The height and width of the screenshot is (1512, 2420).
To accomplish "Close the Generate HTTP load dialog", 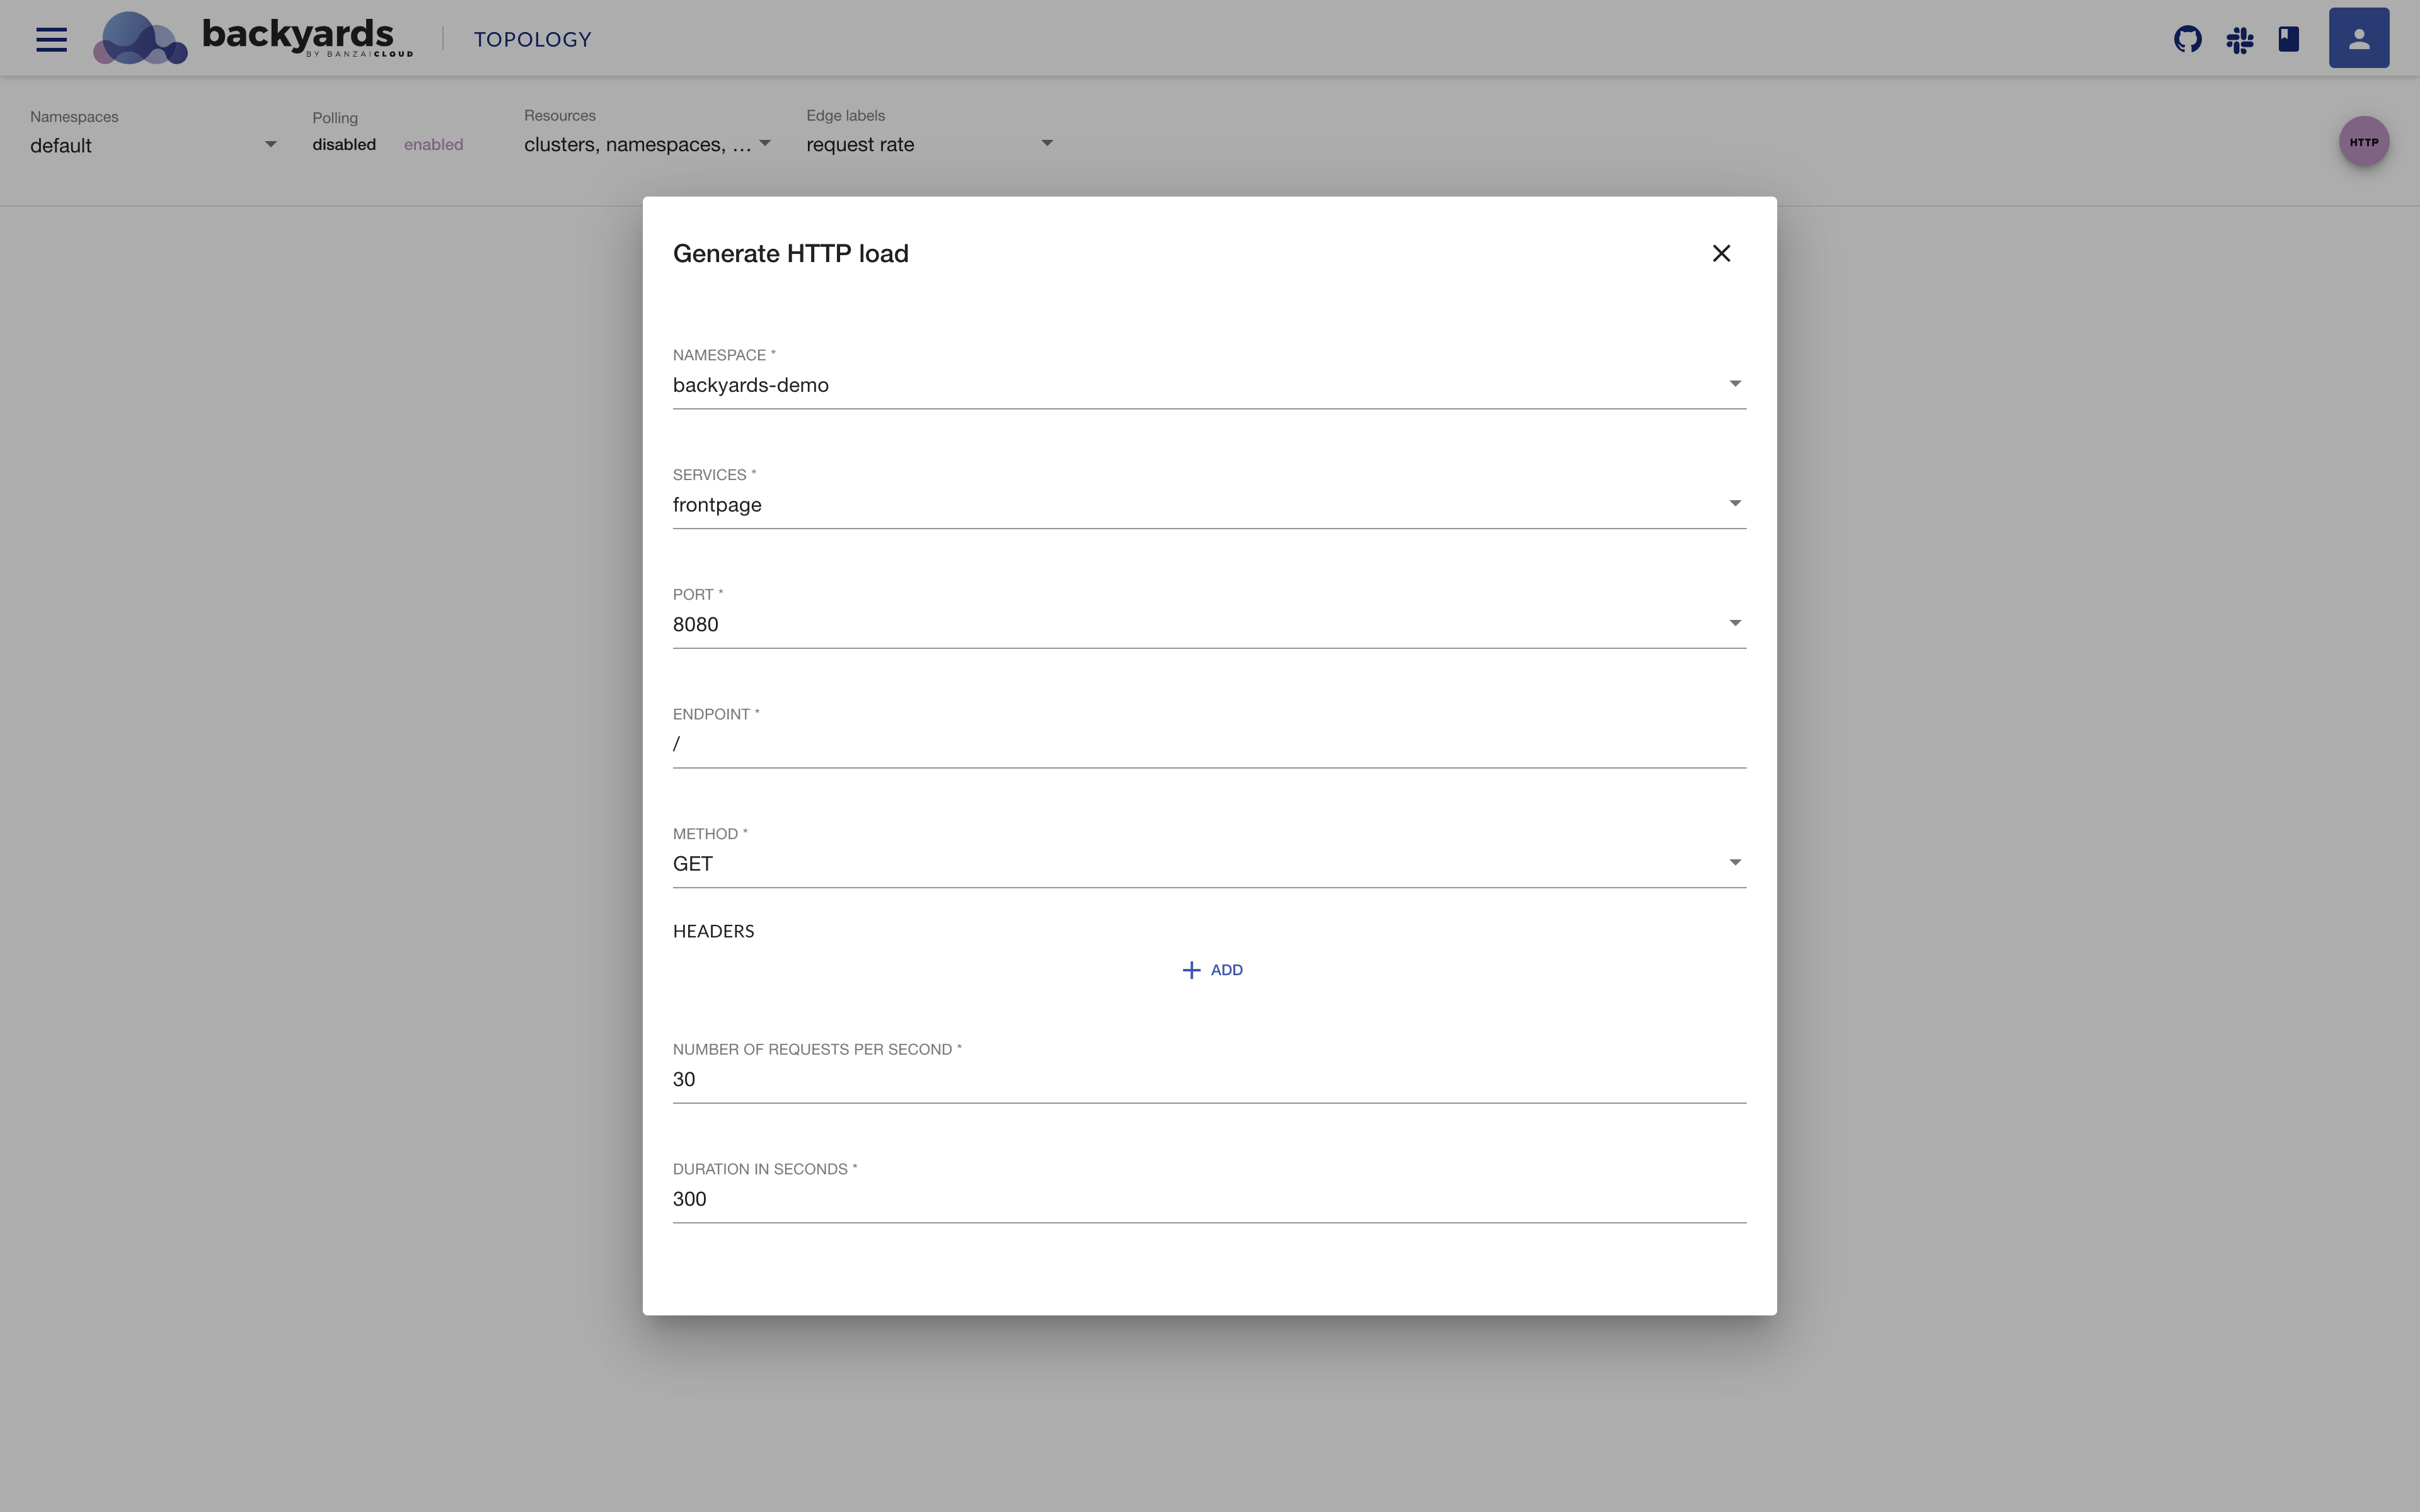I will pyautogui.click(x=1720, y=254).
